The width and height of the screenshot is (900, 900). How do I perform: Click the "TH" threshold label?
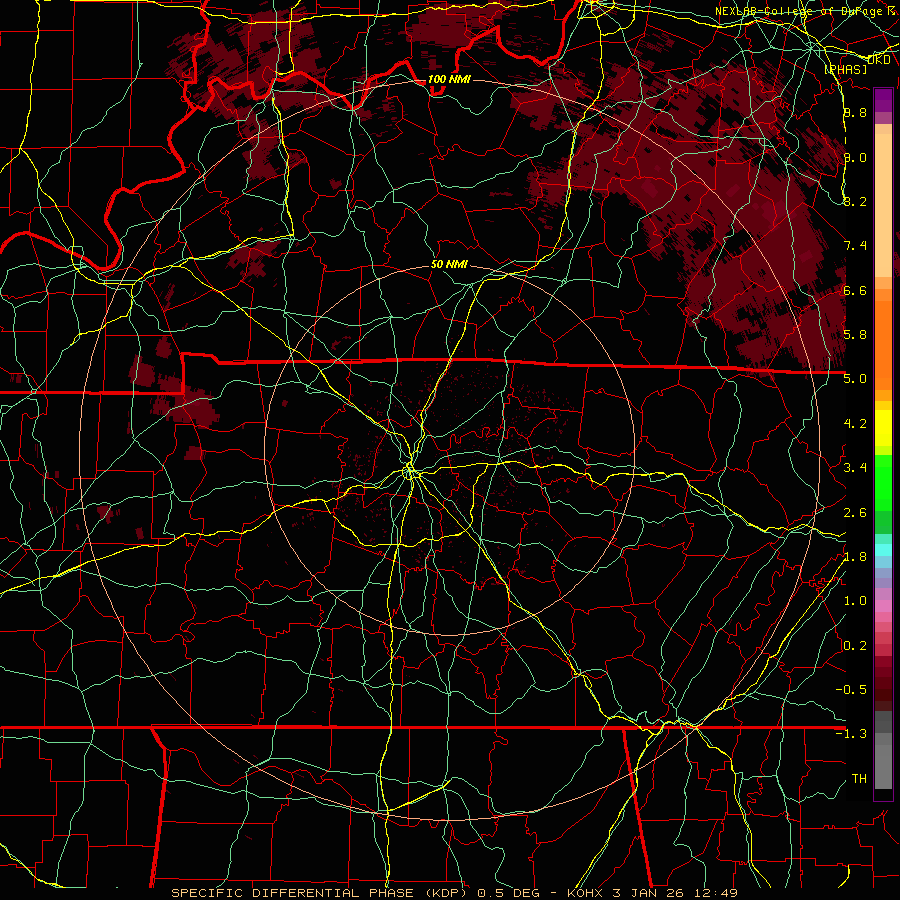[x=859, y=779]
